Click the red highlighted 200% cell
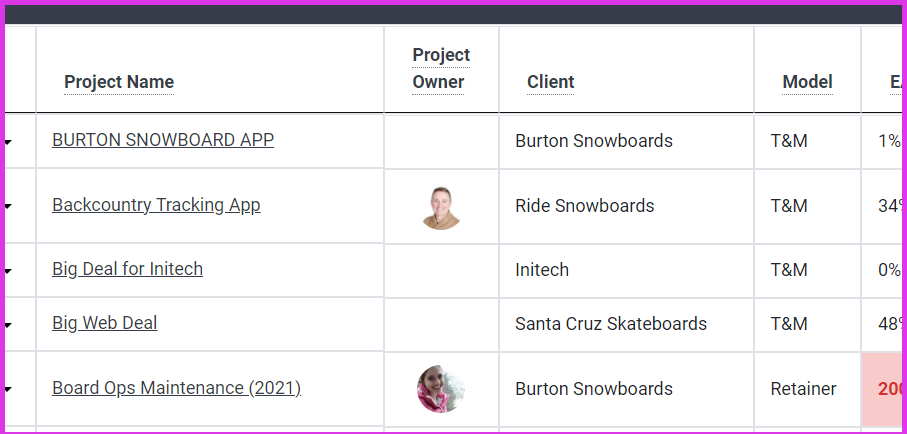 click(x=882, y=389)
